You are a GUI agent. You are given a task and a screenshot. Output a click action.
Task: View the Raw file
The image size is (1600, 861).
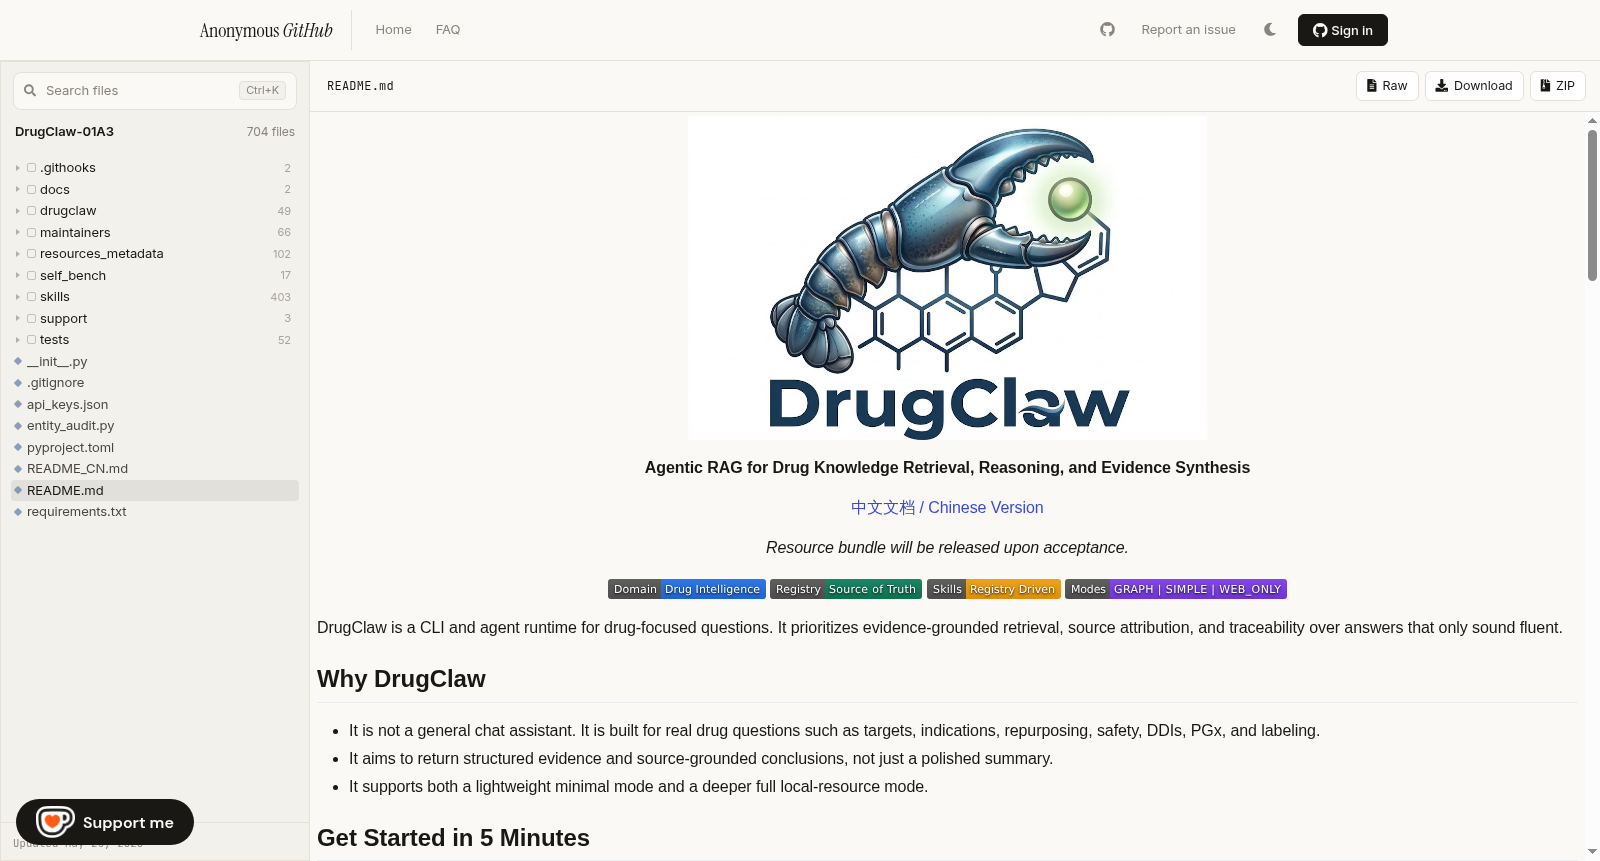tap(1387, 86)
